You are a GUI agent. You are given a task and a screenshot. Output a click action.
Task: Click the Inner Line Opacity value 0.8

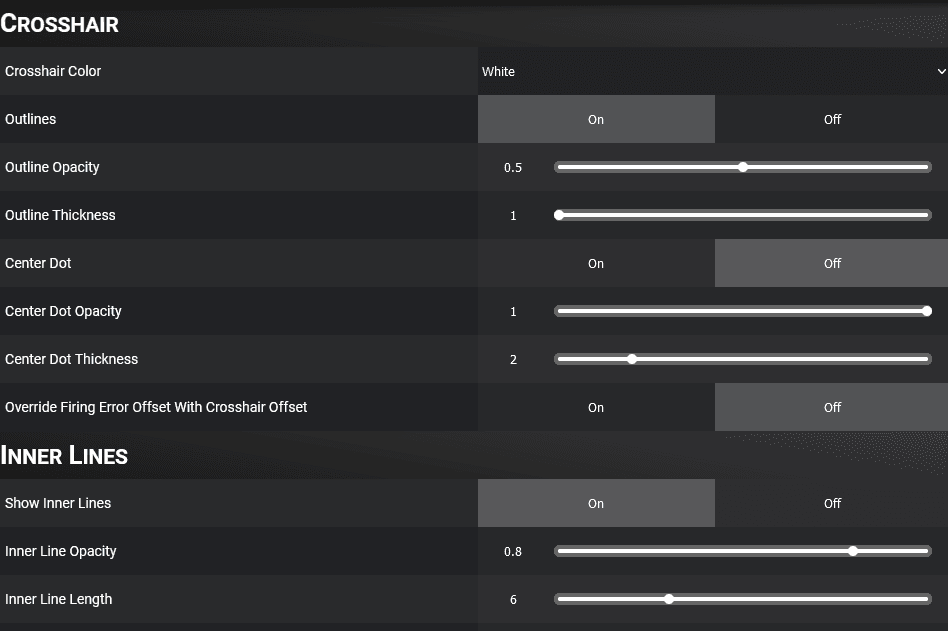coord(513,551)
